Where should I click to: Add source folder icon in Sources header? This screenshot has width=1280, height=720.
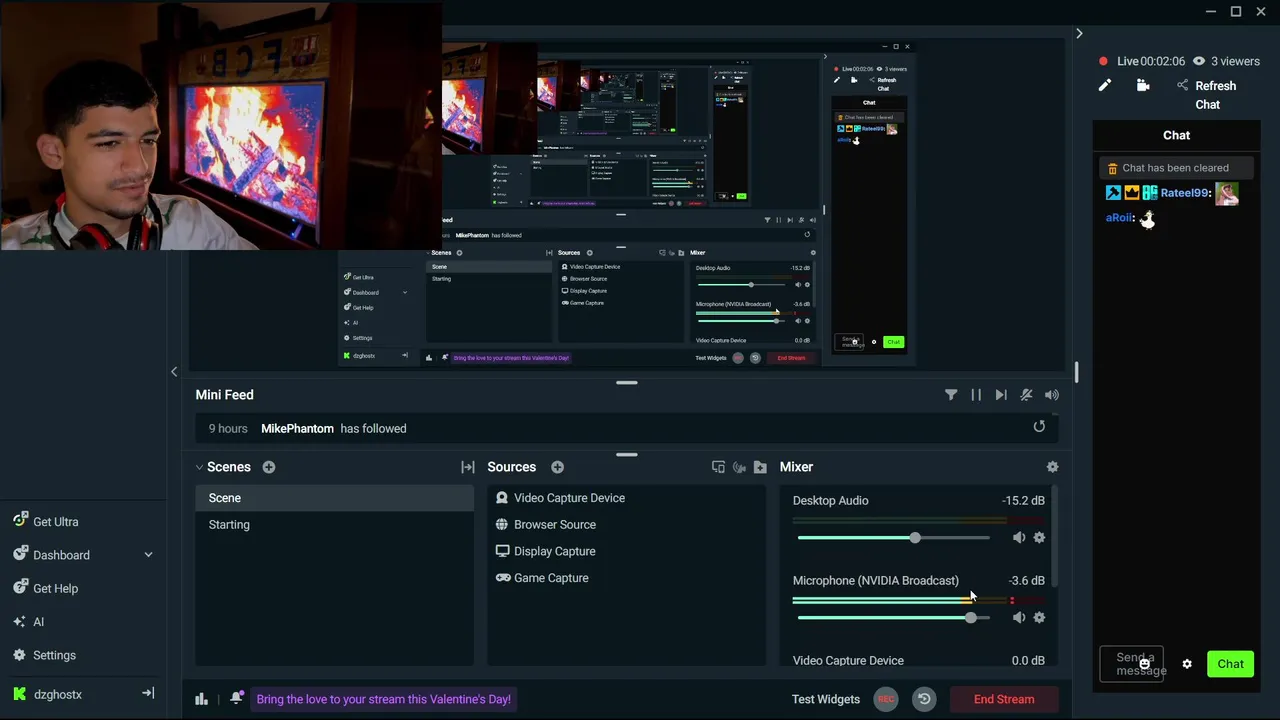(x=760, y=467)
